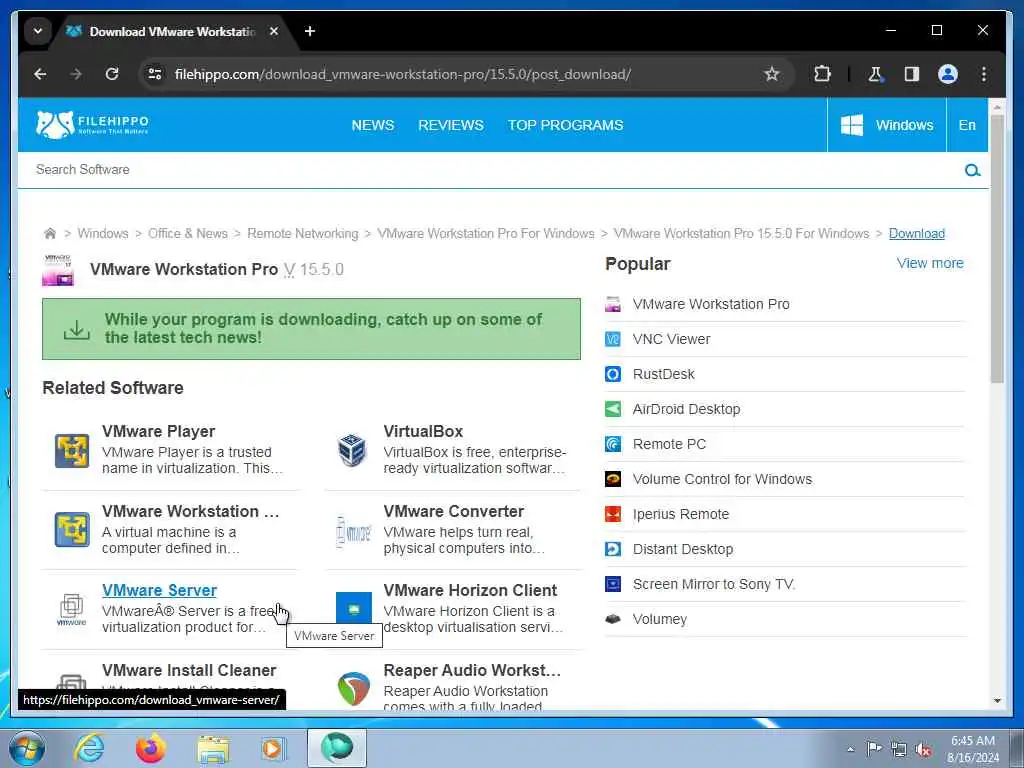The height and width of the screenshot is (768, 1024).
Task: Open the VMware Converter entry
Action: coord(453,511)
